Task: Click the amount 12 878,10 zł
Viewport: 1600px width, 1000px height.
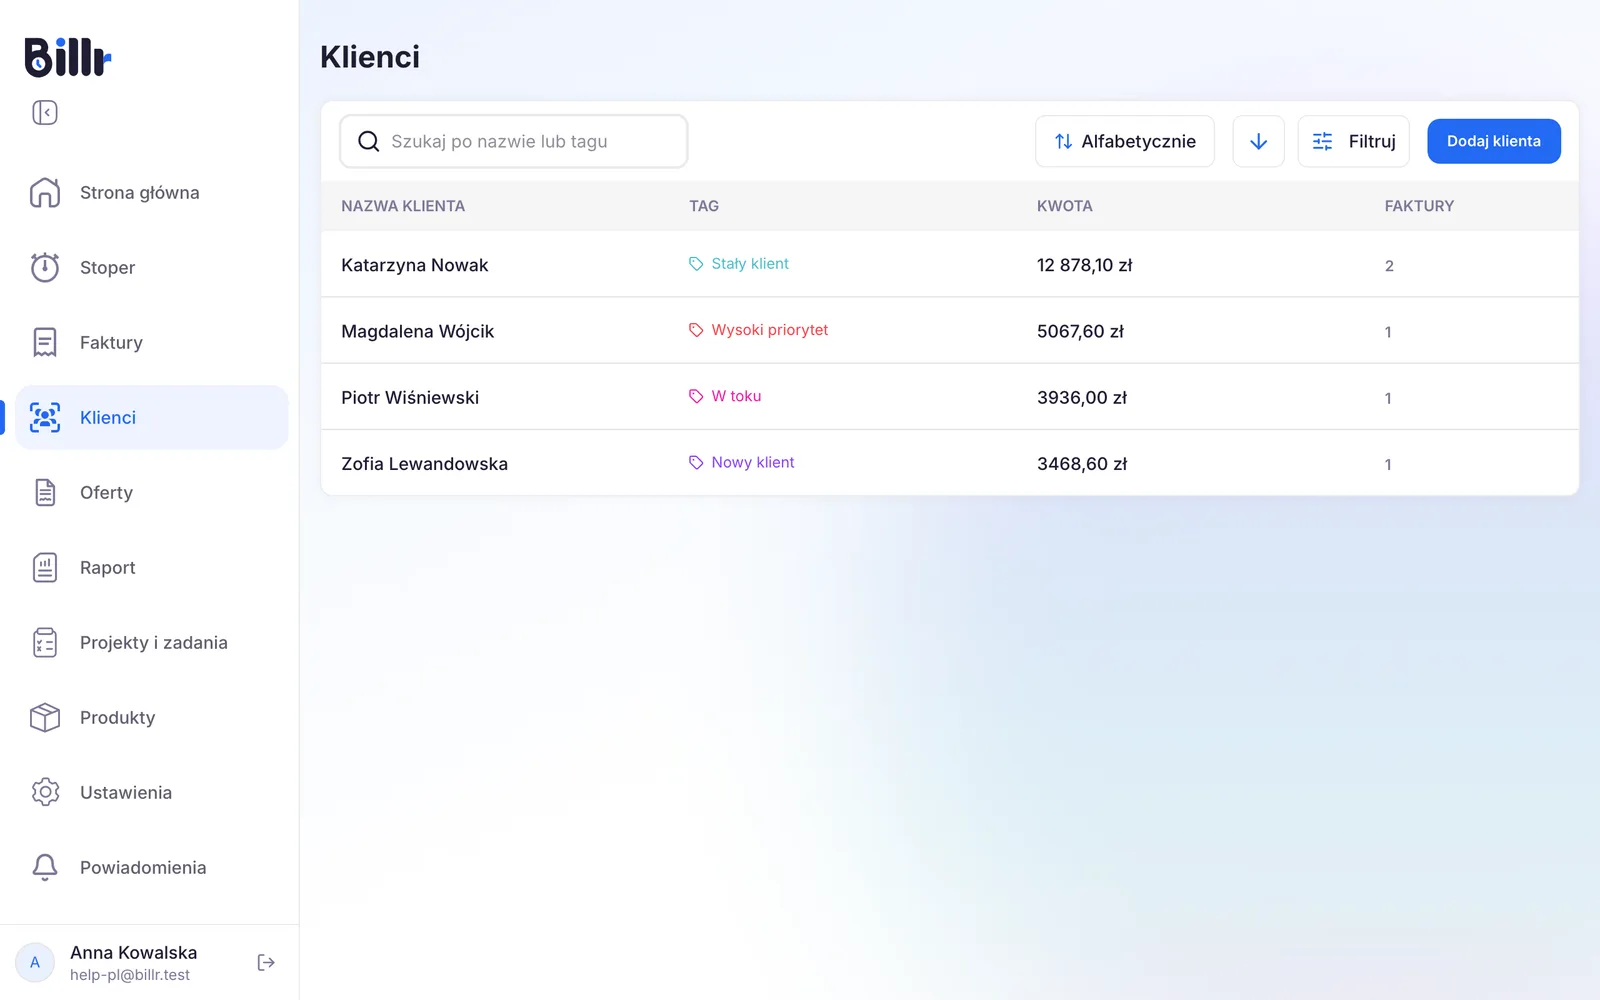Action: tap(1085, 265)
